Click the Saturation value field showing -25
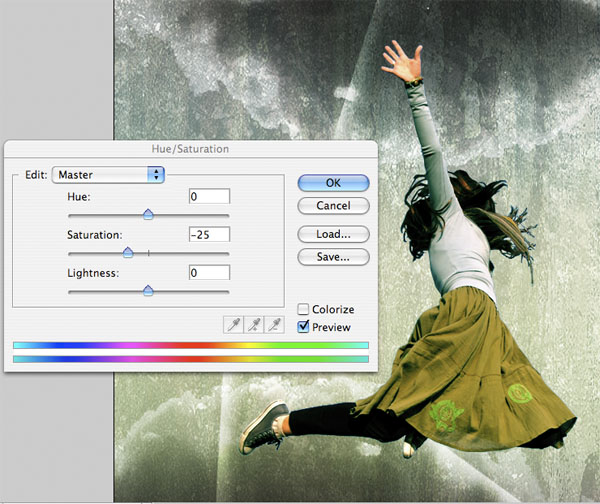The image size is (600, 504). [x=209, y=234]
